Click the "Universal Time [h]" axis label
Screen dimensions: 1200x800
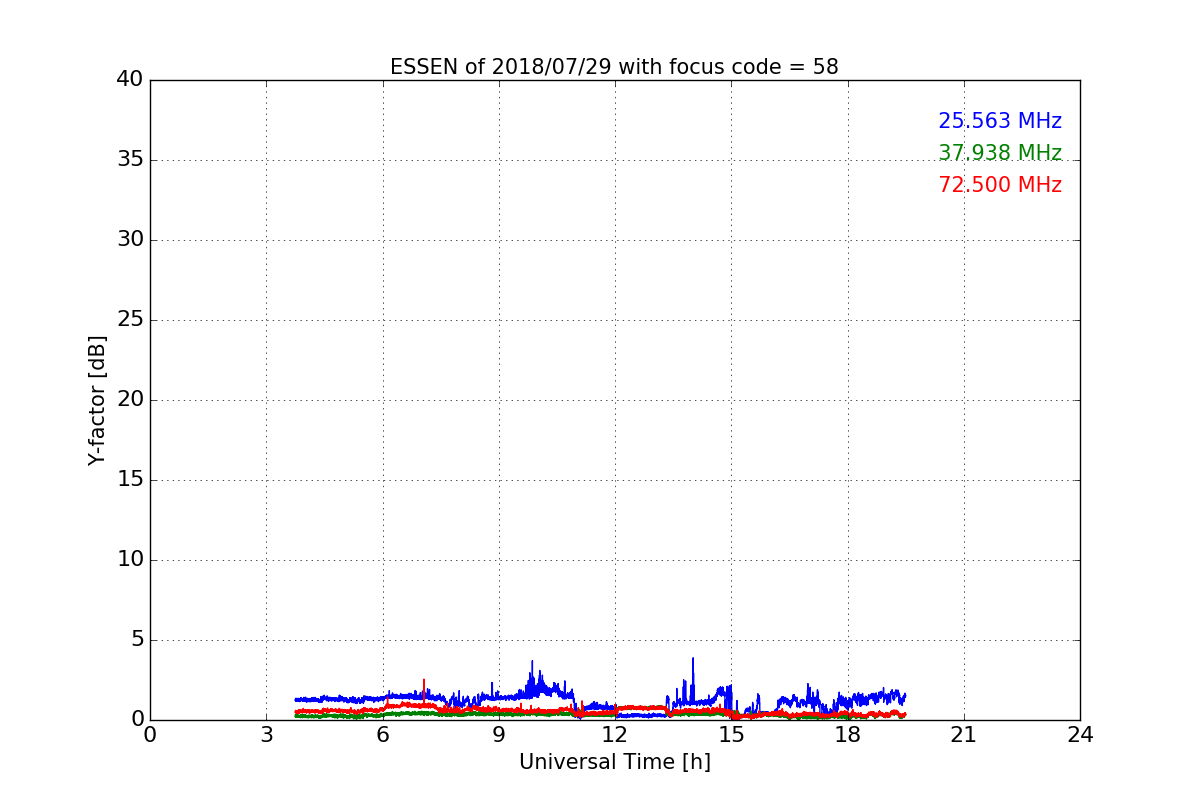coord(615,762)
